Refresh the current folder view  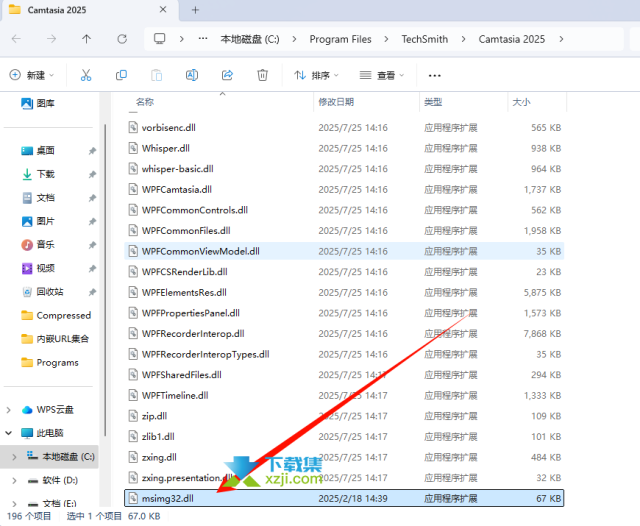tap(122, 39)
